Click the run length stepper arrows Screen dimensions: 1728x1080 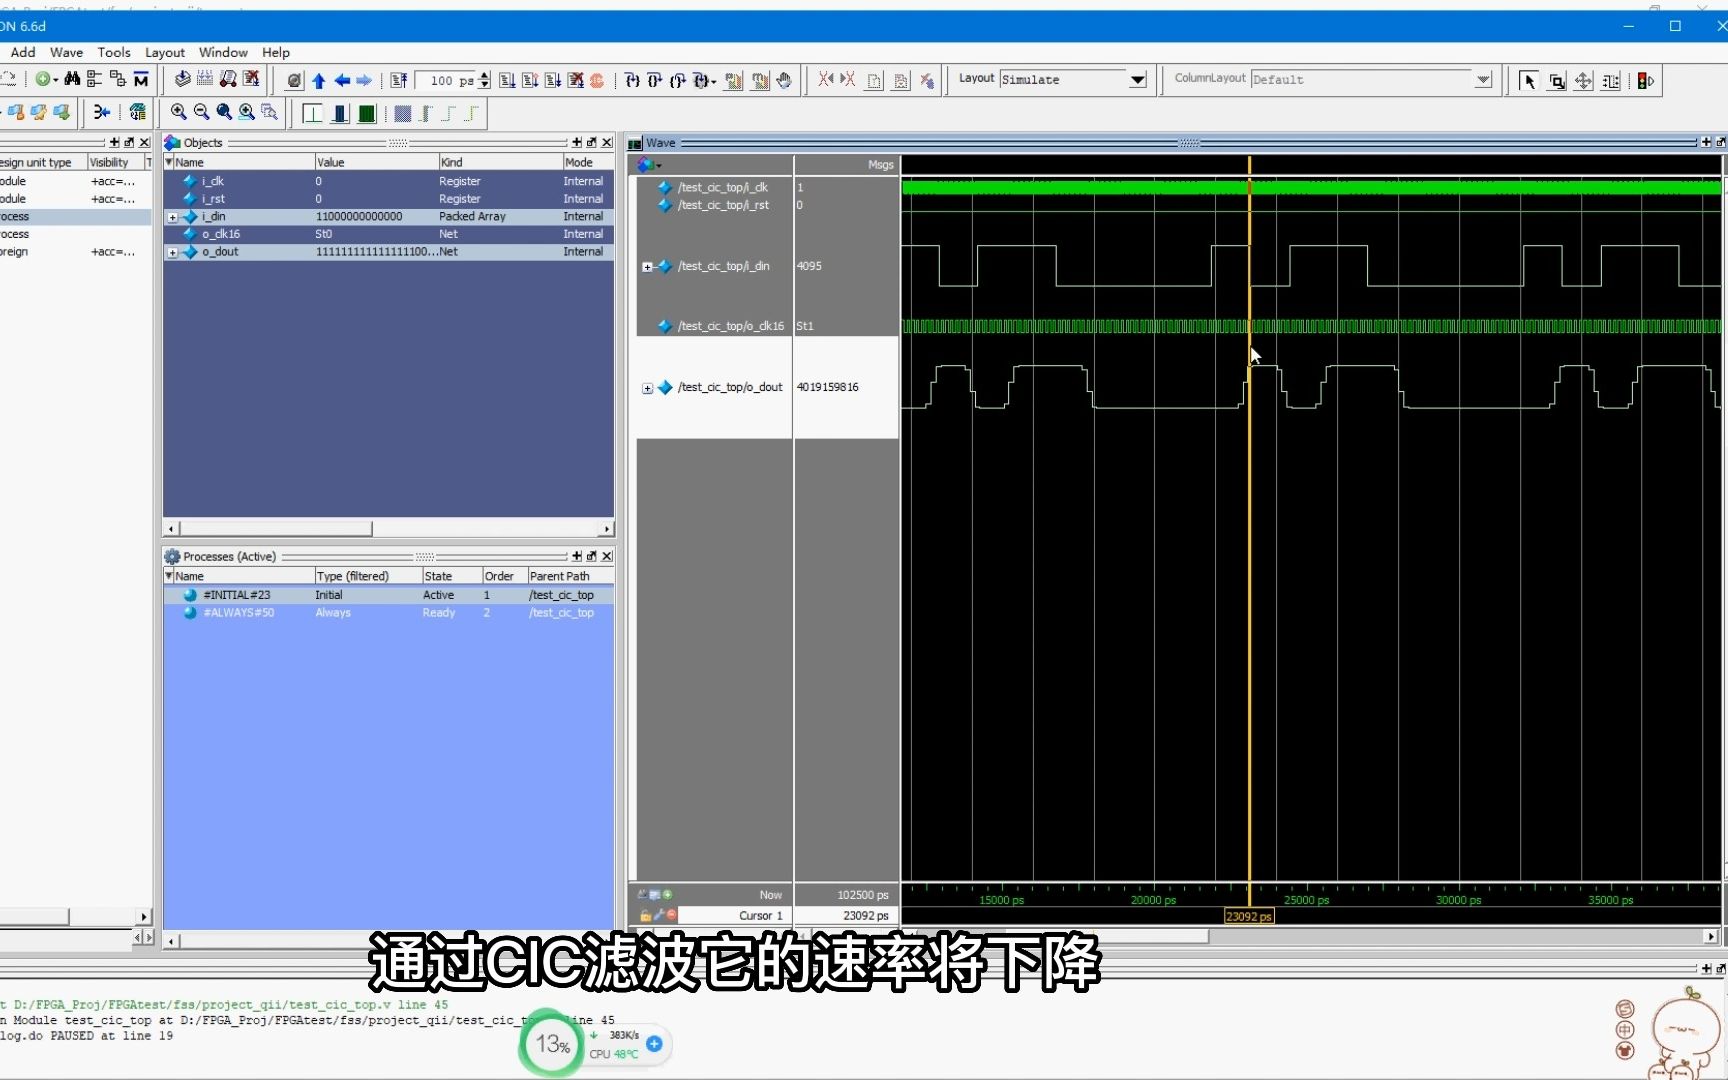tap(485, 81)
